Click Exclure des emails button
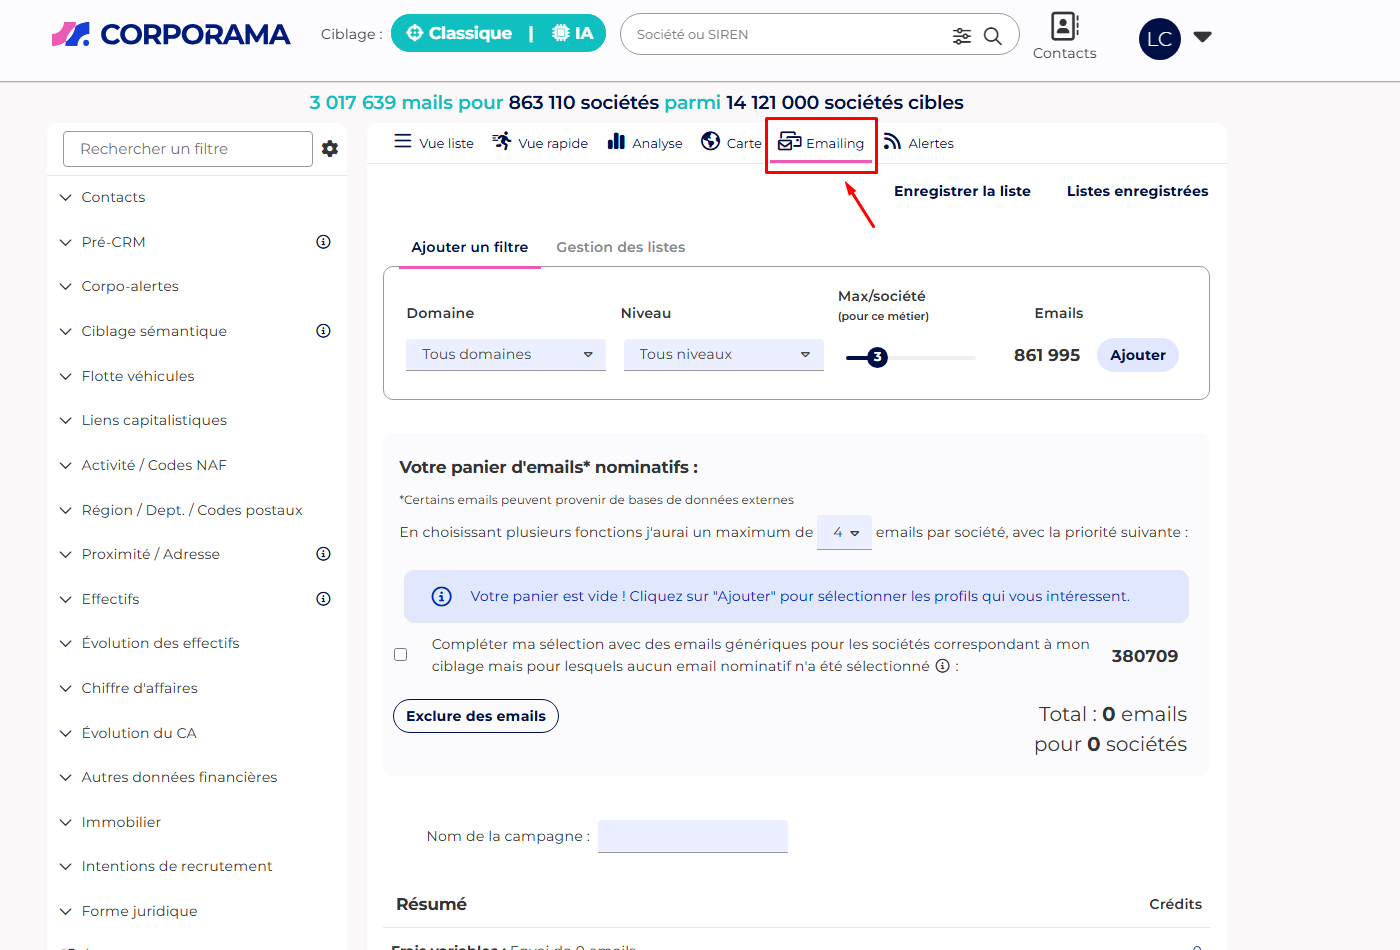 pyautogui.click(x=476, y=716)
